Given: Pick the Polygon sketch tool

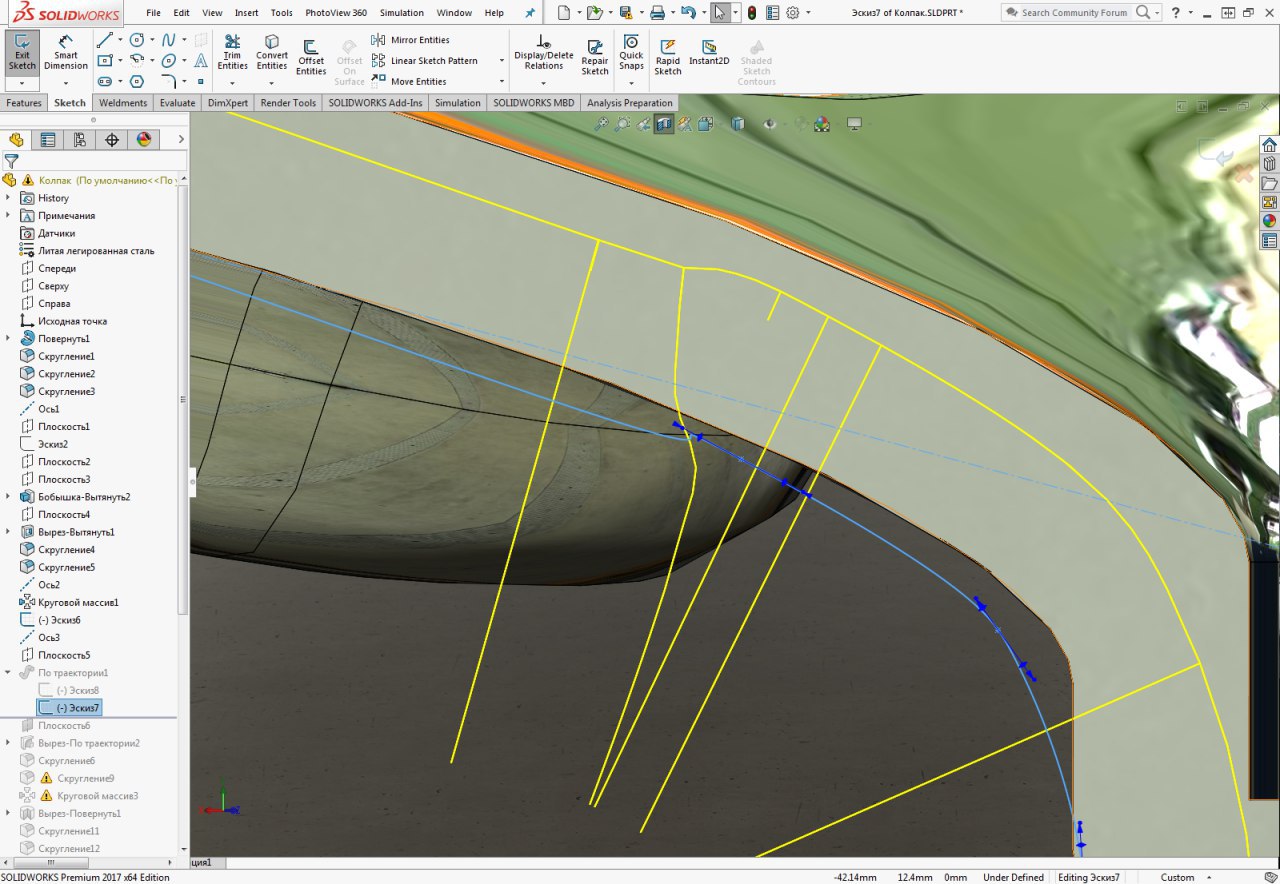Looking at the screenshot, I should pos(136,82).
